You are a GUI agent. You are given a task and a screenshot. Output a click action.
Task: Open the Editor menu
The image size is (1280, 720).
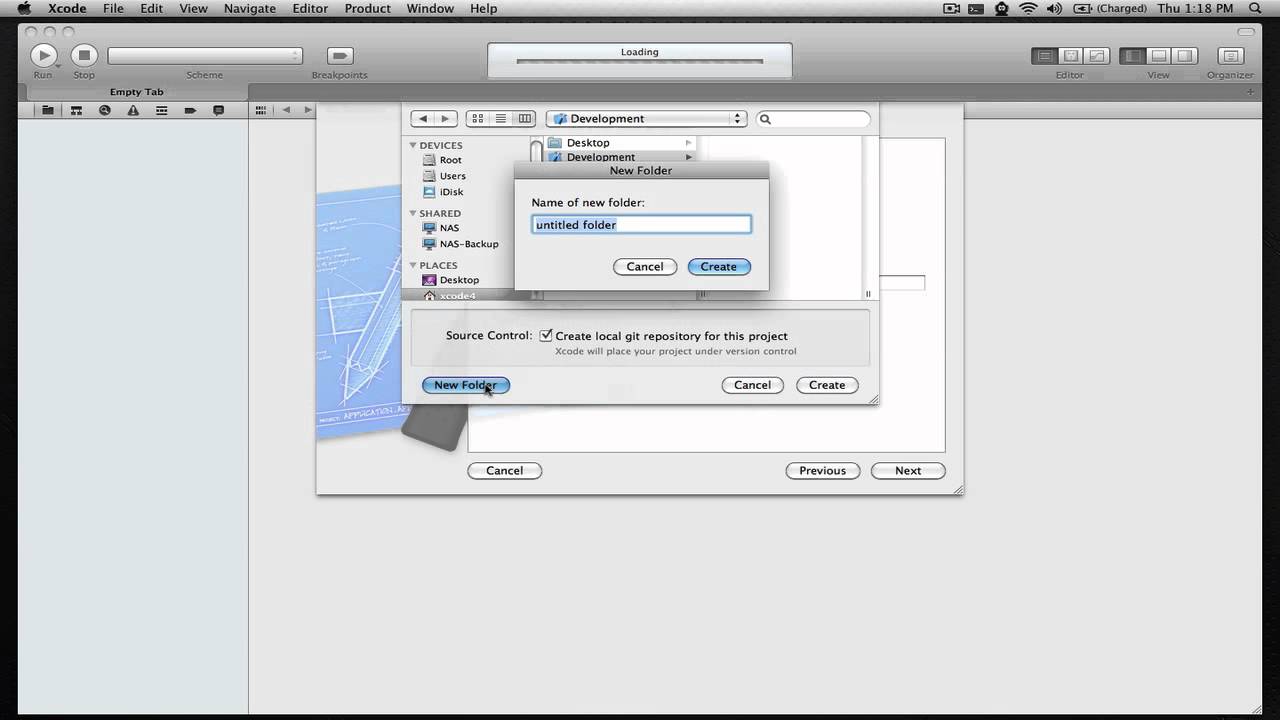pos(310,8)
